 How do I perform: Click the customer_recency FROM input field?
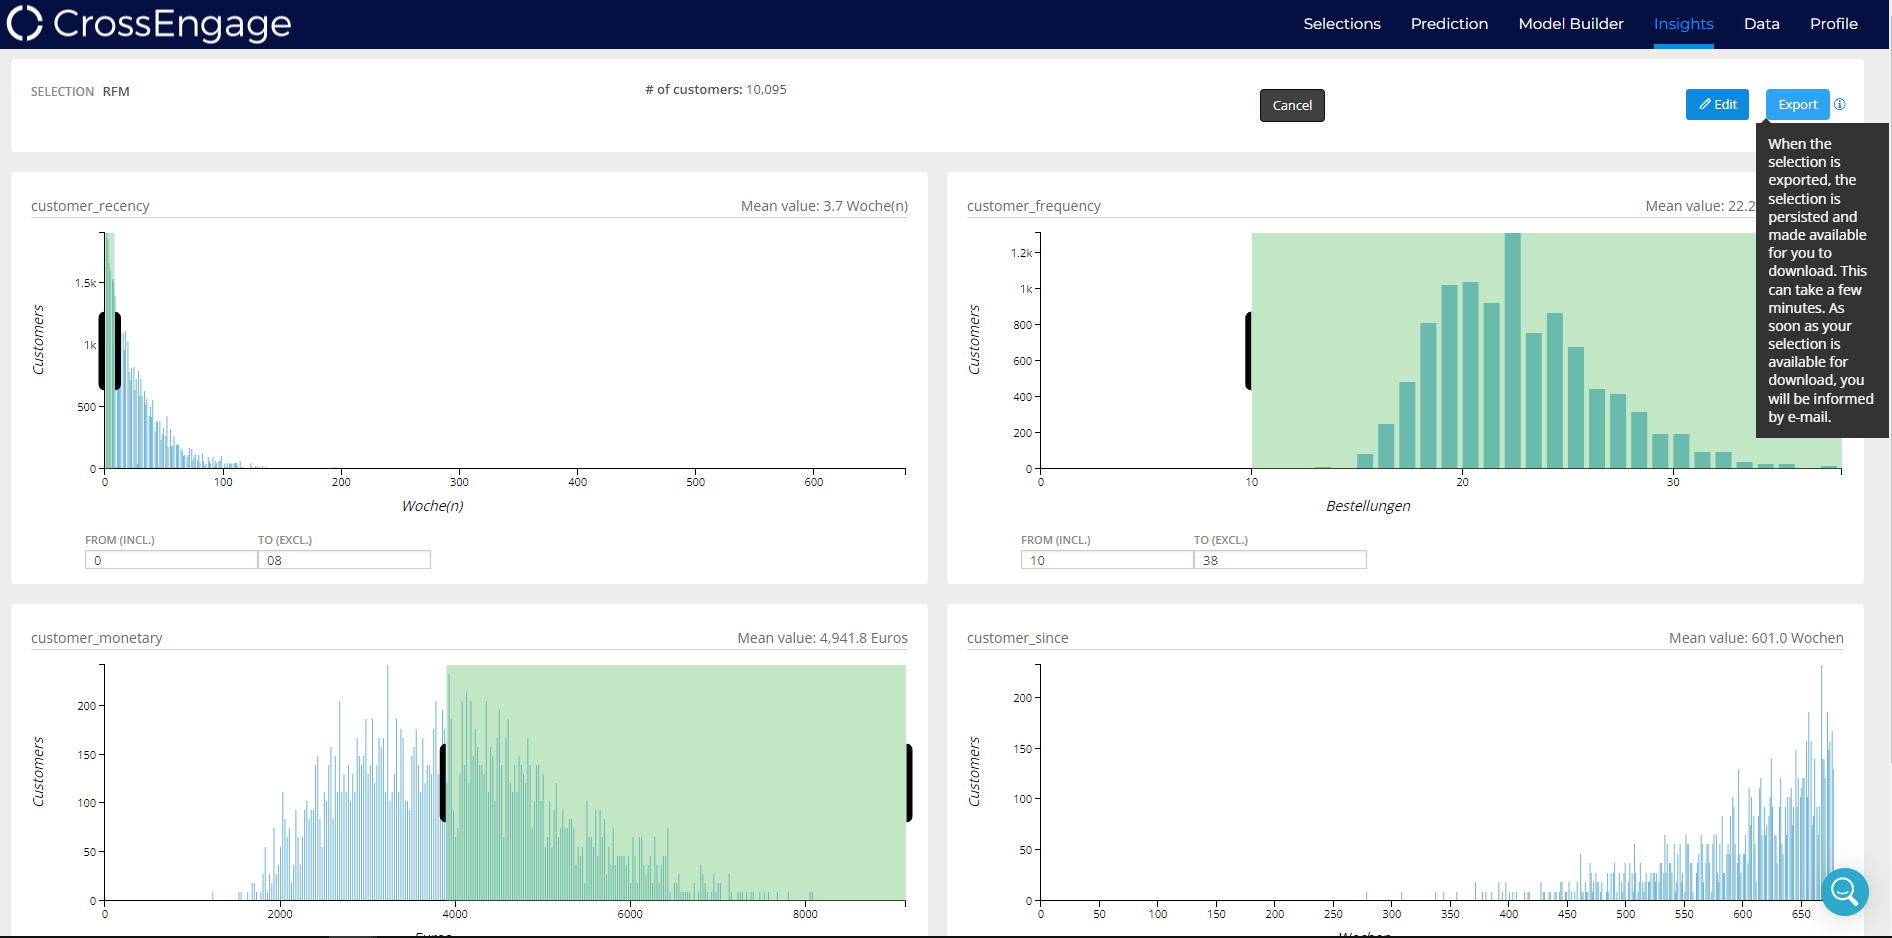pos(171,560)
